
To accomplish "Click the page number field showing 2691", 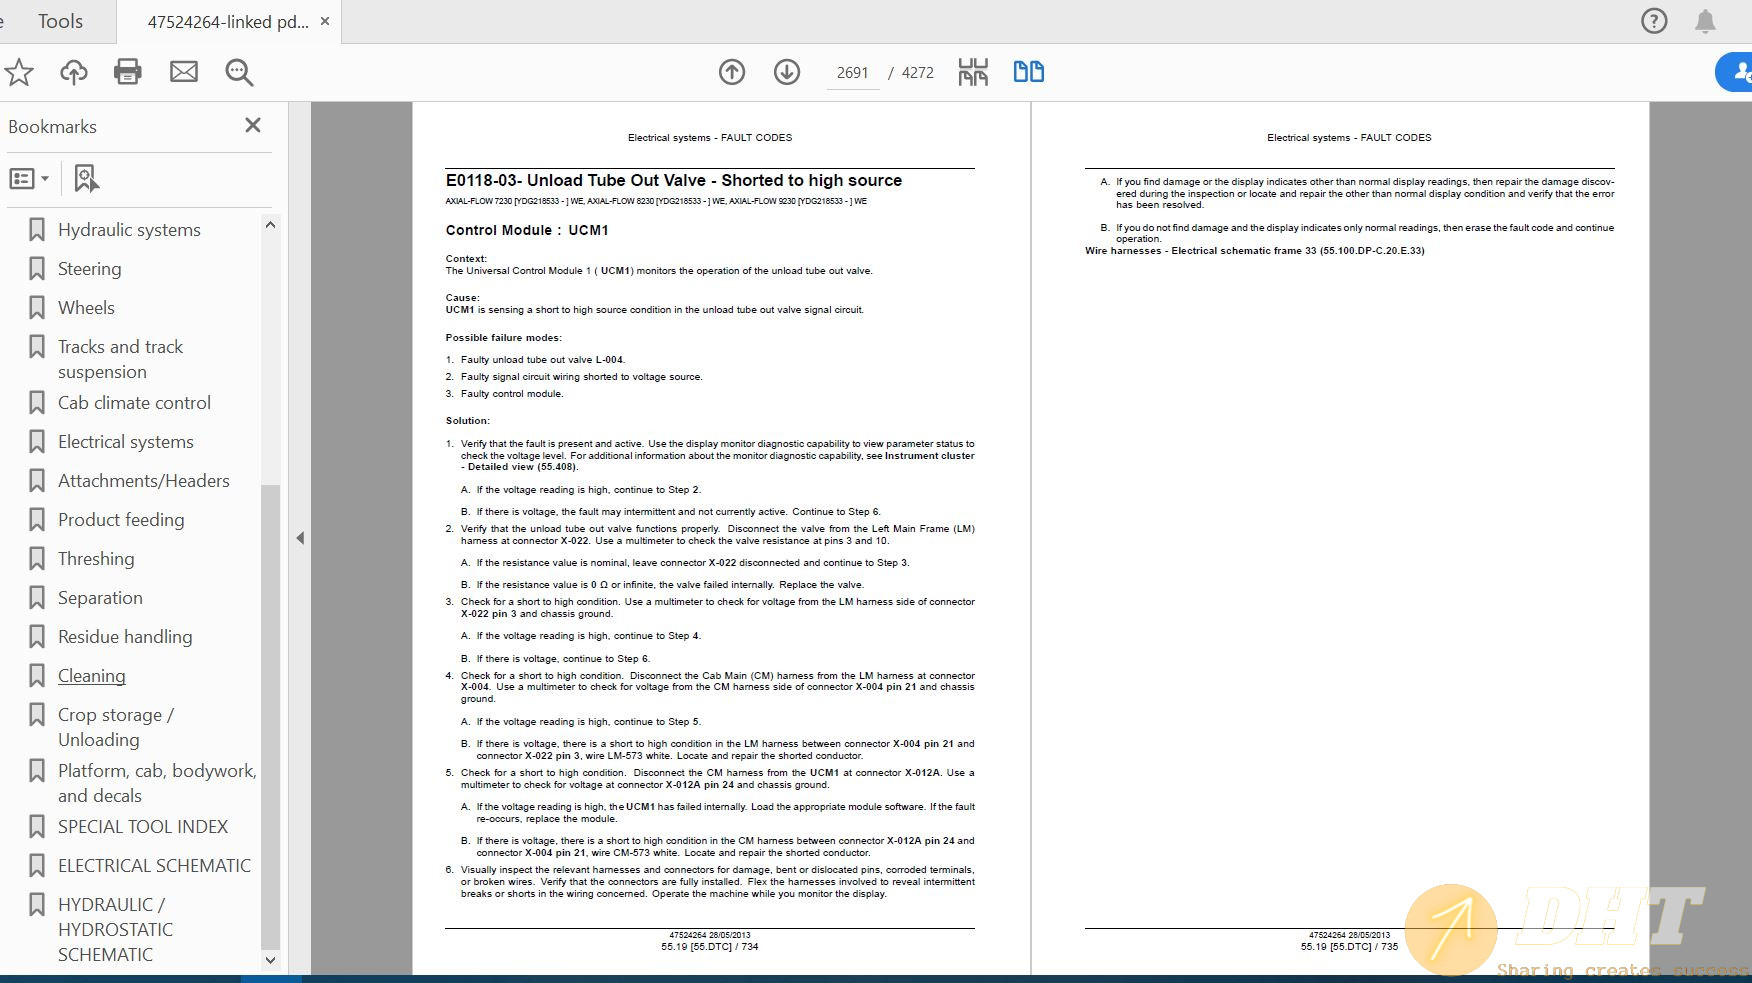I will (x=853, y=73).
